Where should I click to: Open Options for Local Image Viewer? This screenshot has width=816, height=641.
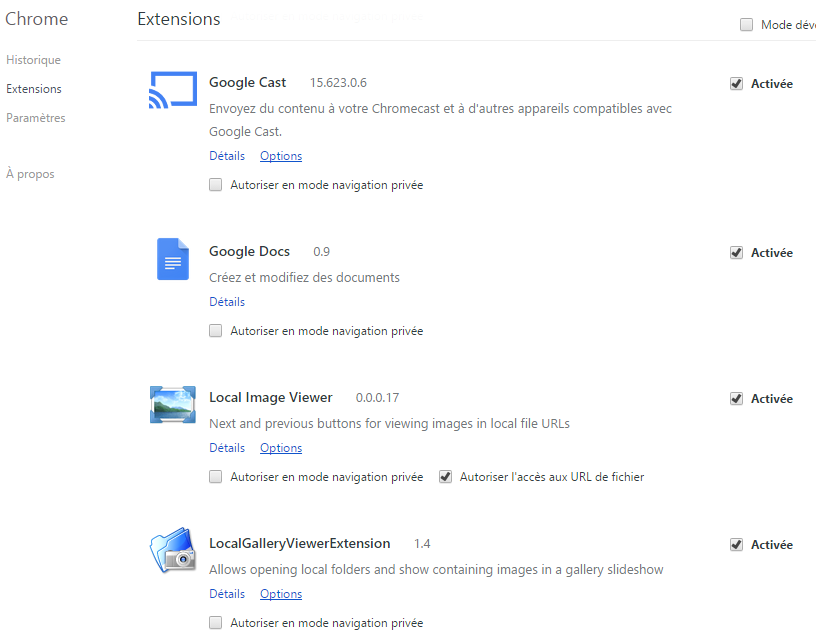[x=280, y=448]
